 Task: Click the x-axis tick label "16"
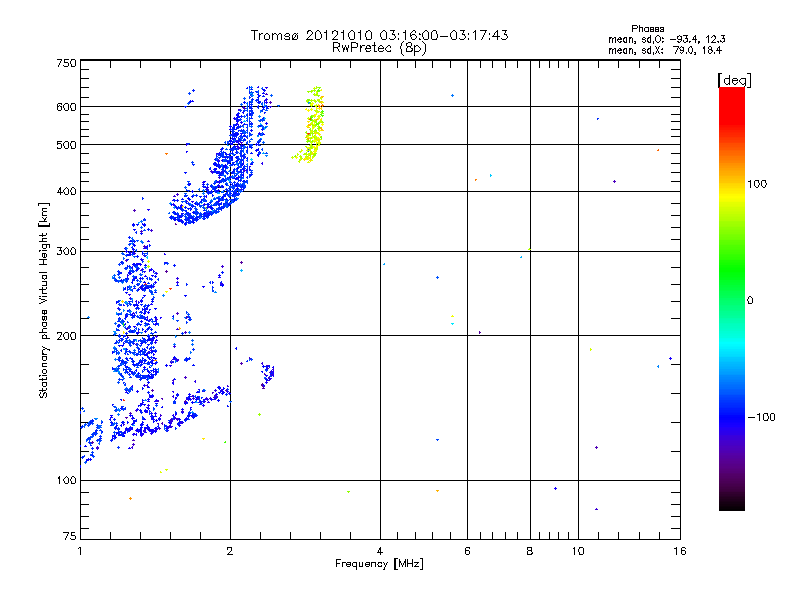[680, 551]
